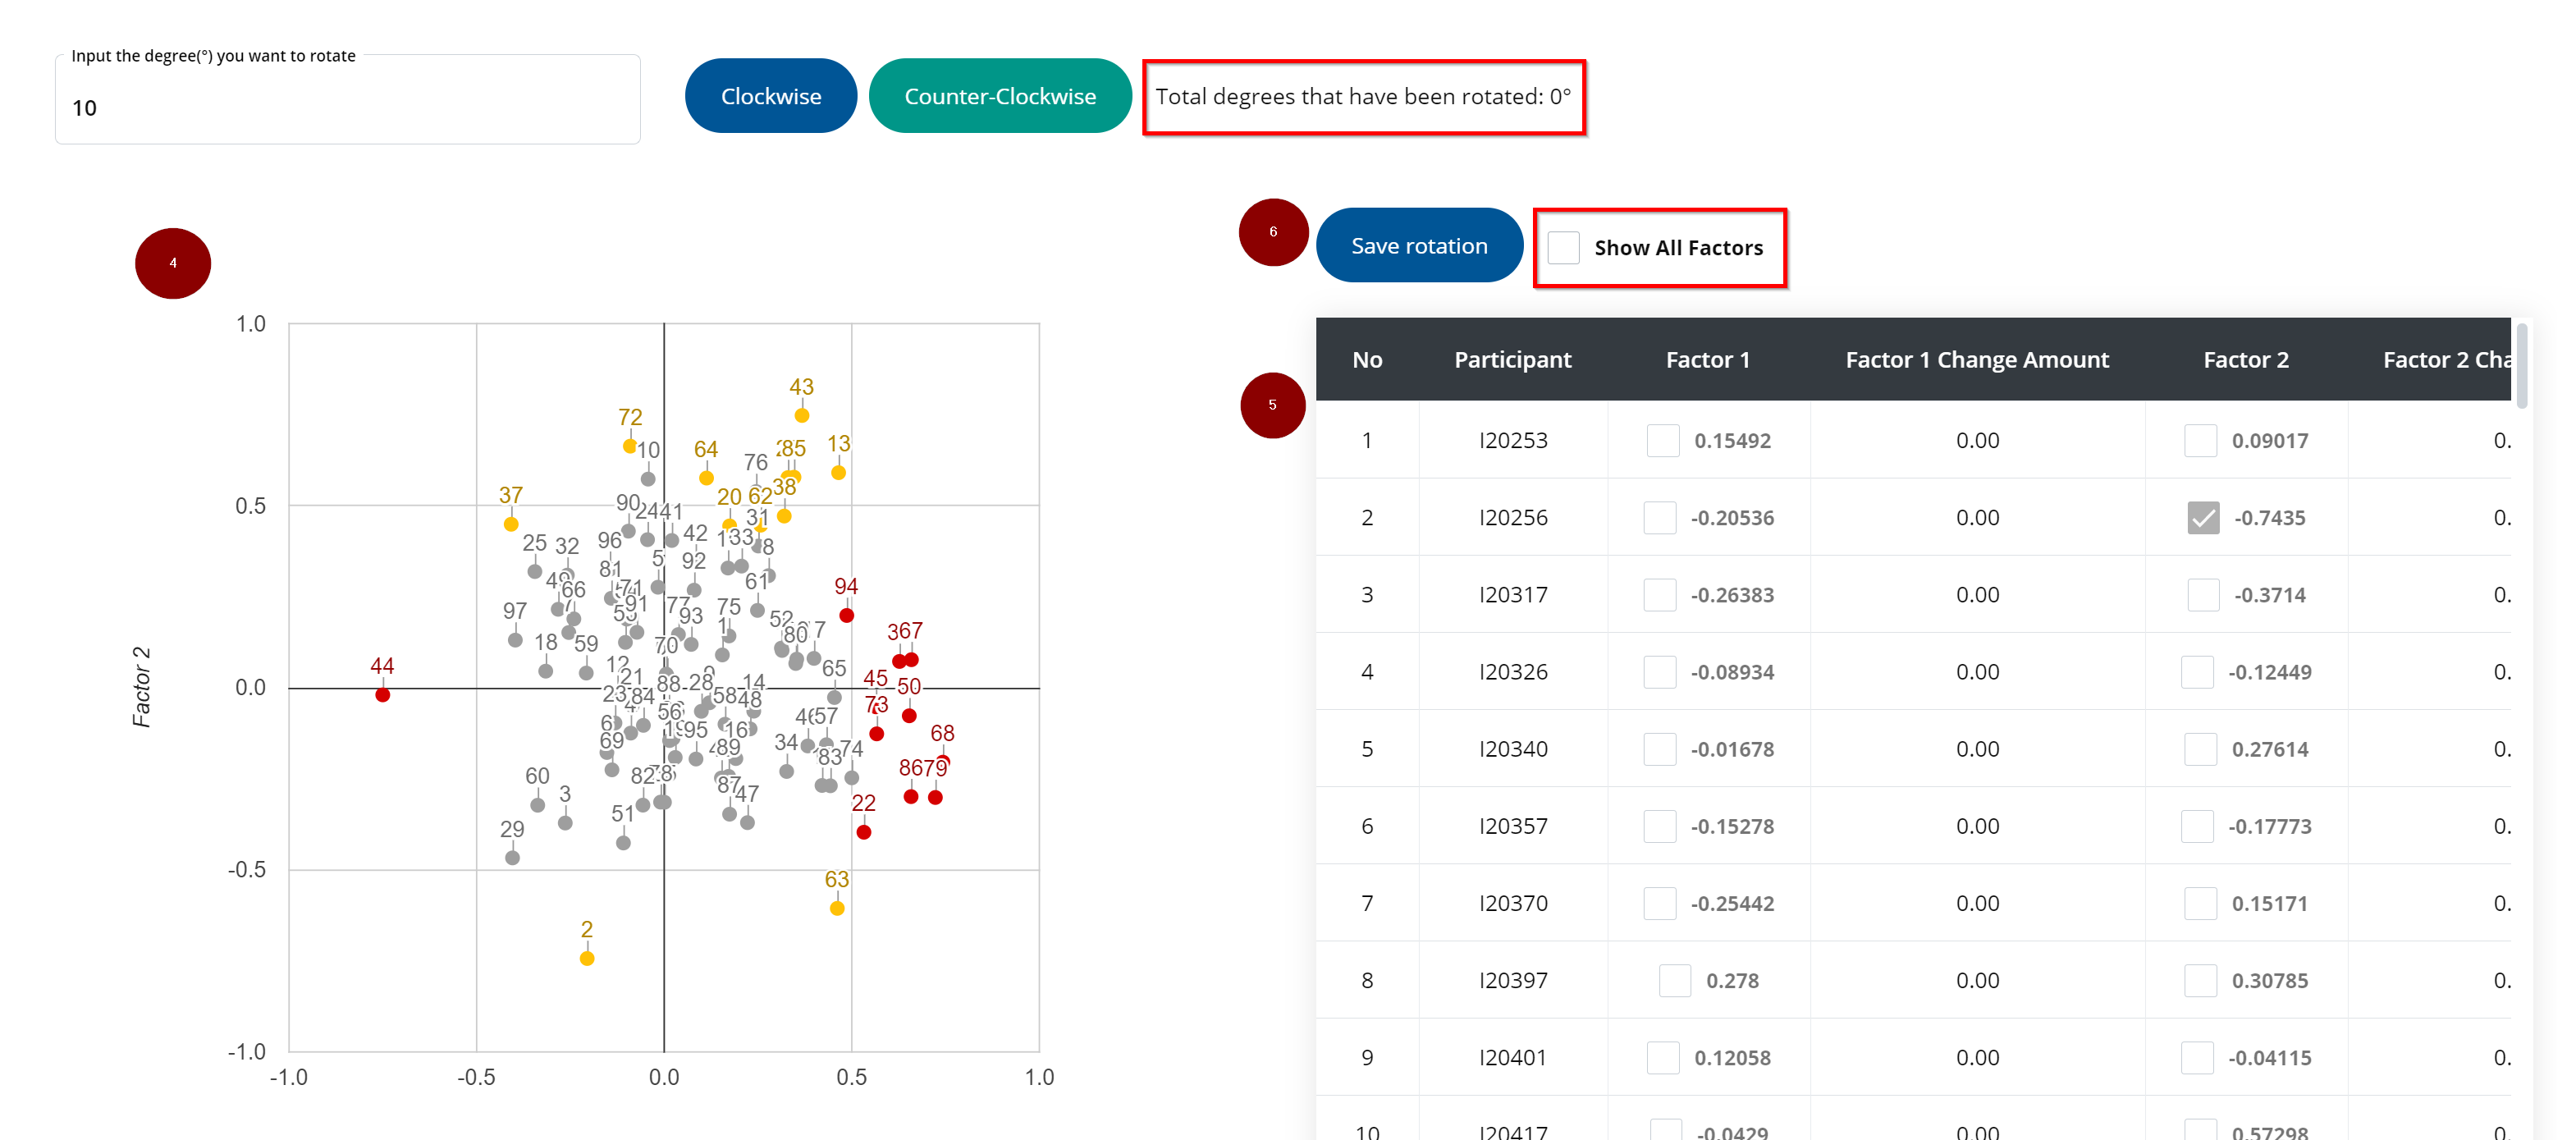Check Factor 2 box for participant I20326
The height and width of the screenshot is (1140, 2576).
(2196, 672)
